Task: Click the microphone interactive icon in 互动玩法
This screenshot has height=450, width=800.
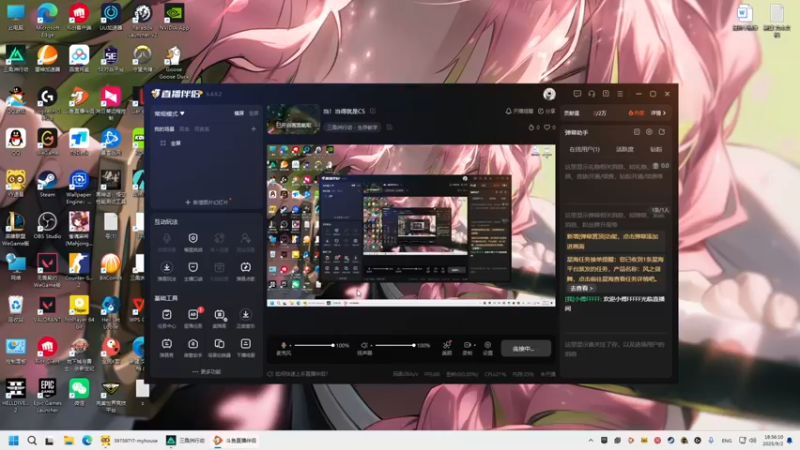Action: coord(167,238)
